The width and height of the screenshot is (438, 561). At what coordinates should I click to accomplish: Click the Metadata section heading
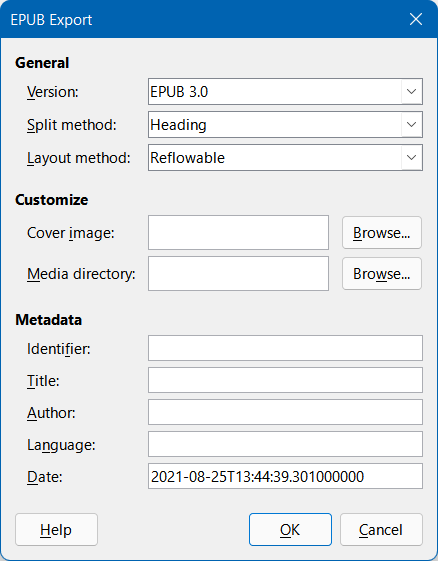coord(48,319)
